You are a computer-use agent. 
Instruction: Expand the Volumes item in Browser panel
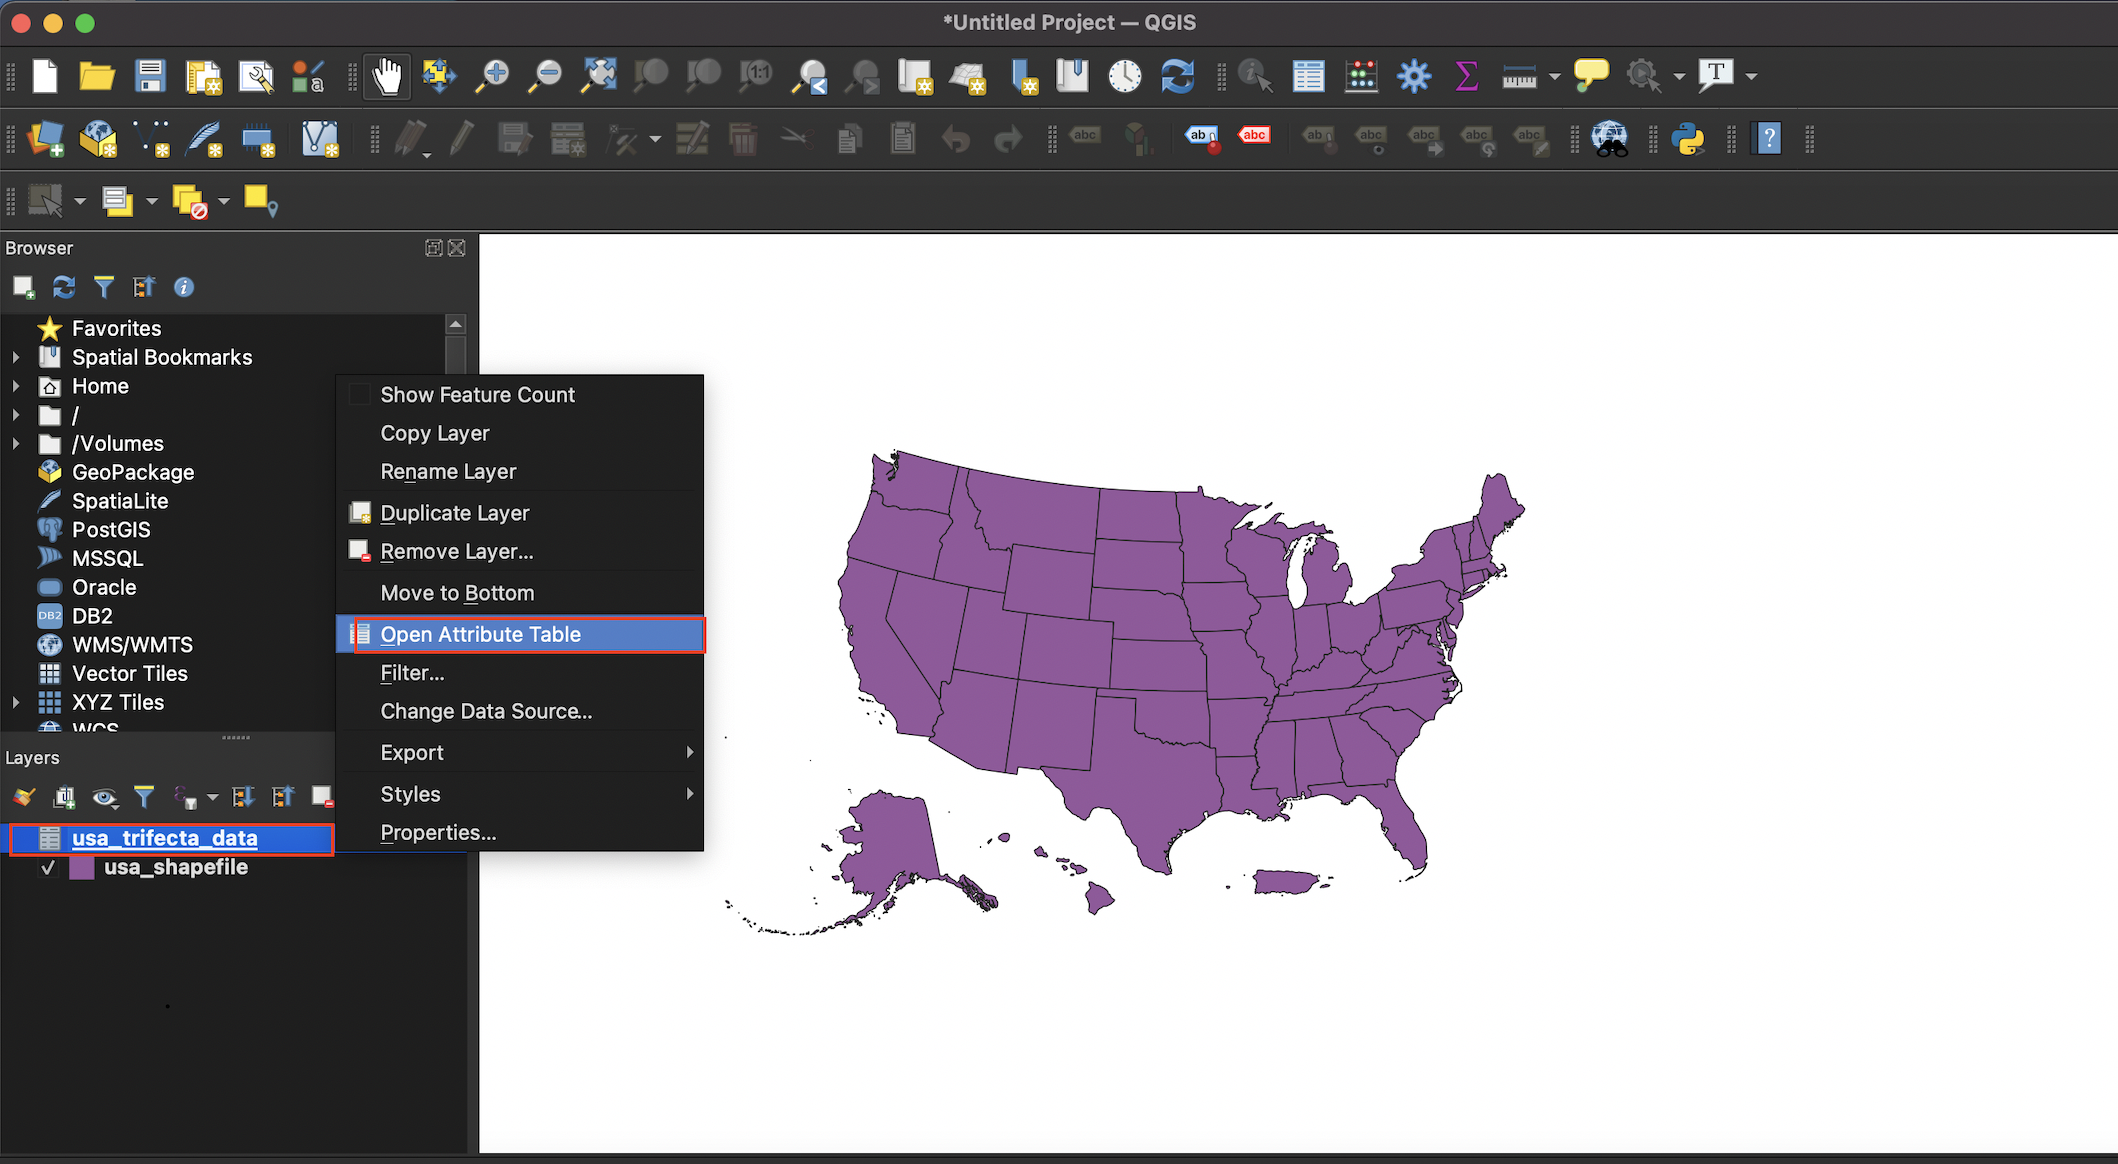tap(16, 443)
